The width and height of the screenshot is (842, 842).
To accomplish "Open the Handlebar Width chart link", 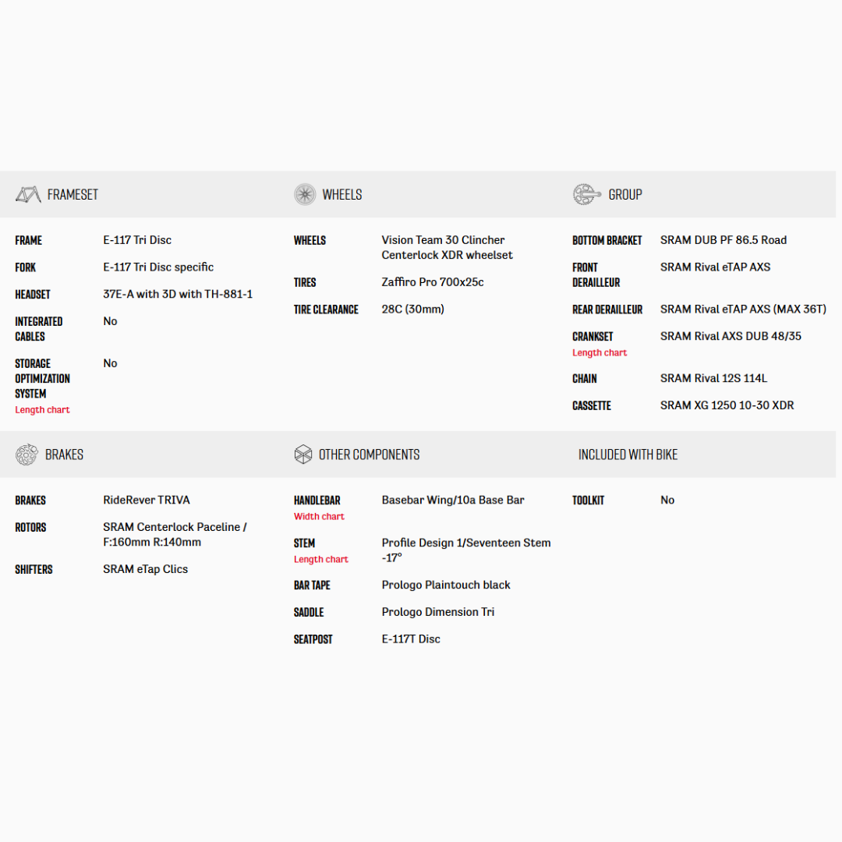I will pos(319,517).
